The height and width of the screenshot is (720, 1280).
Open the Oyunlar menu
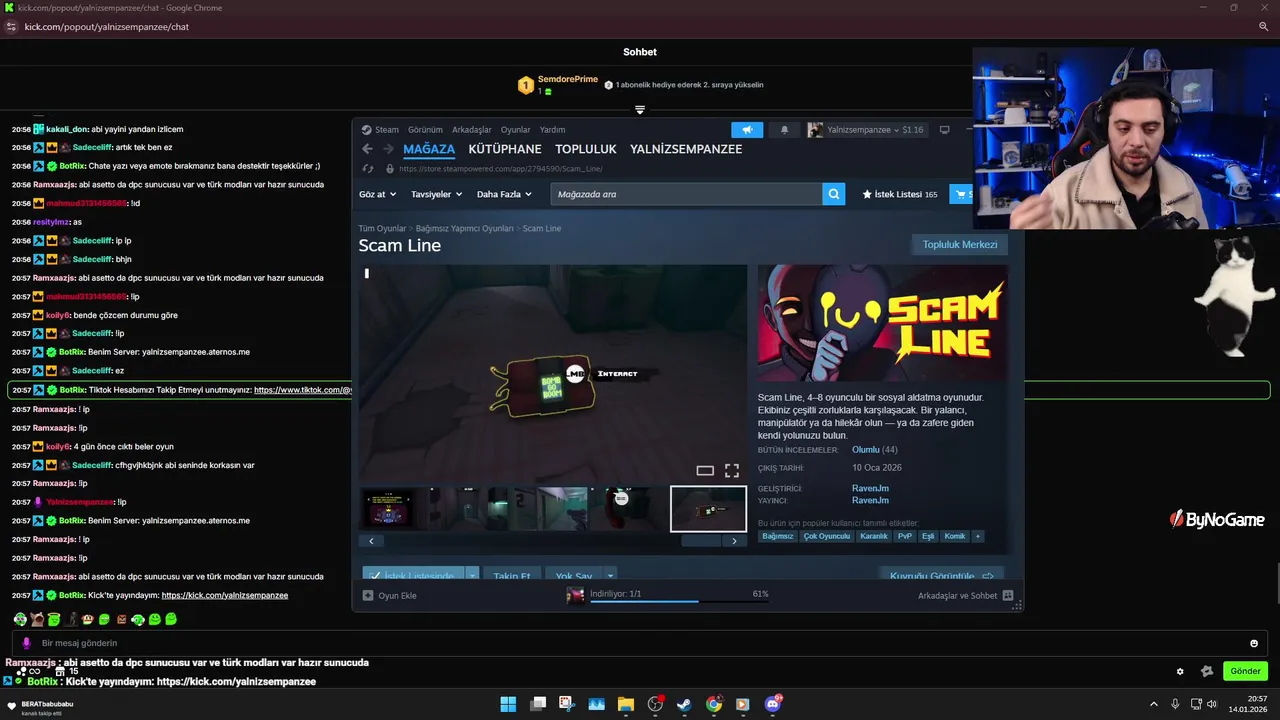pos(516,130)
